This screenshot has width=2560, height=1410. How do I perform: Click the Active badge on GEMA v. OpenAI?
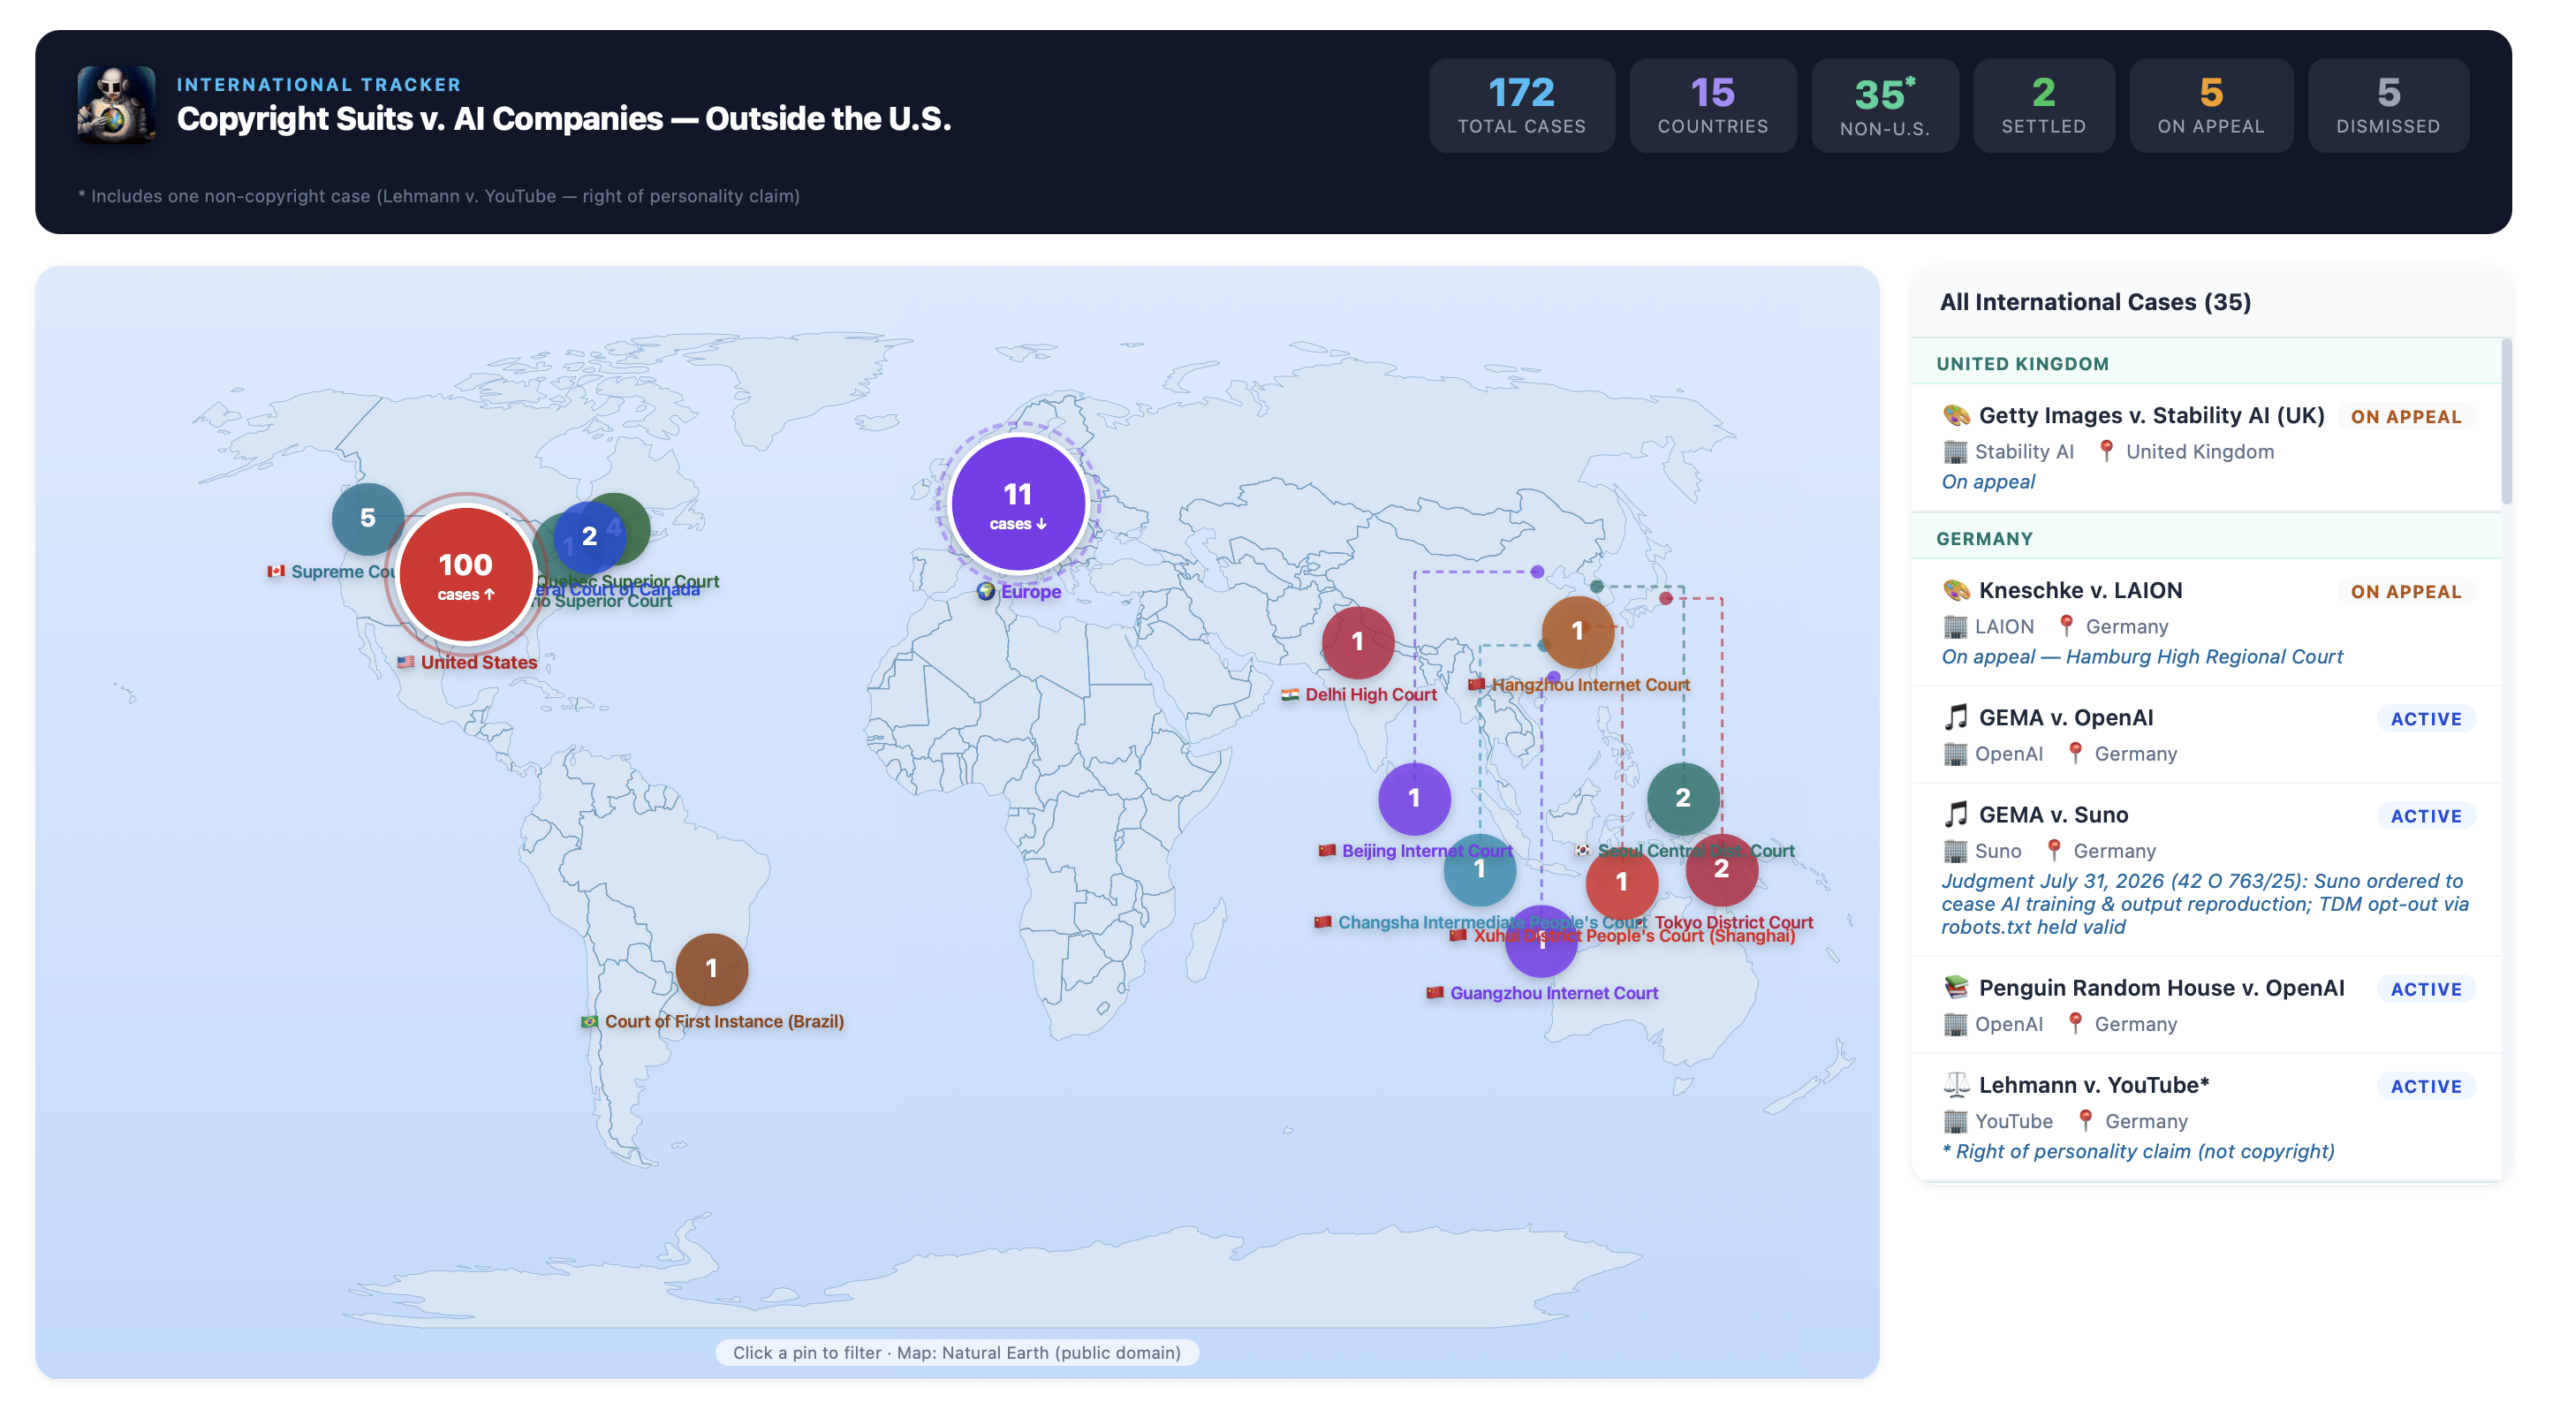click(2425, 719)
